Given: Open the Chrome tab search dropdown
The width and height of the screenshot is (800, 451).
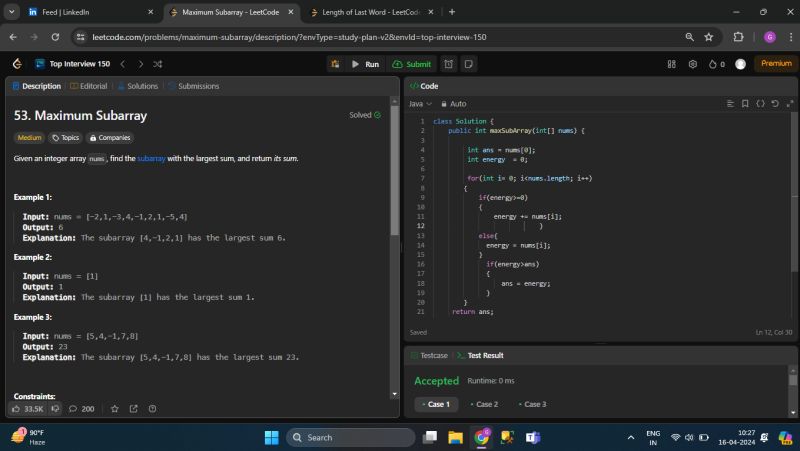Looking at the screenshot, I should [11, 12].
